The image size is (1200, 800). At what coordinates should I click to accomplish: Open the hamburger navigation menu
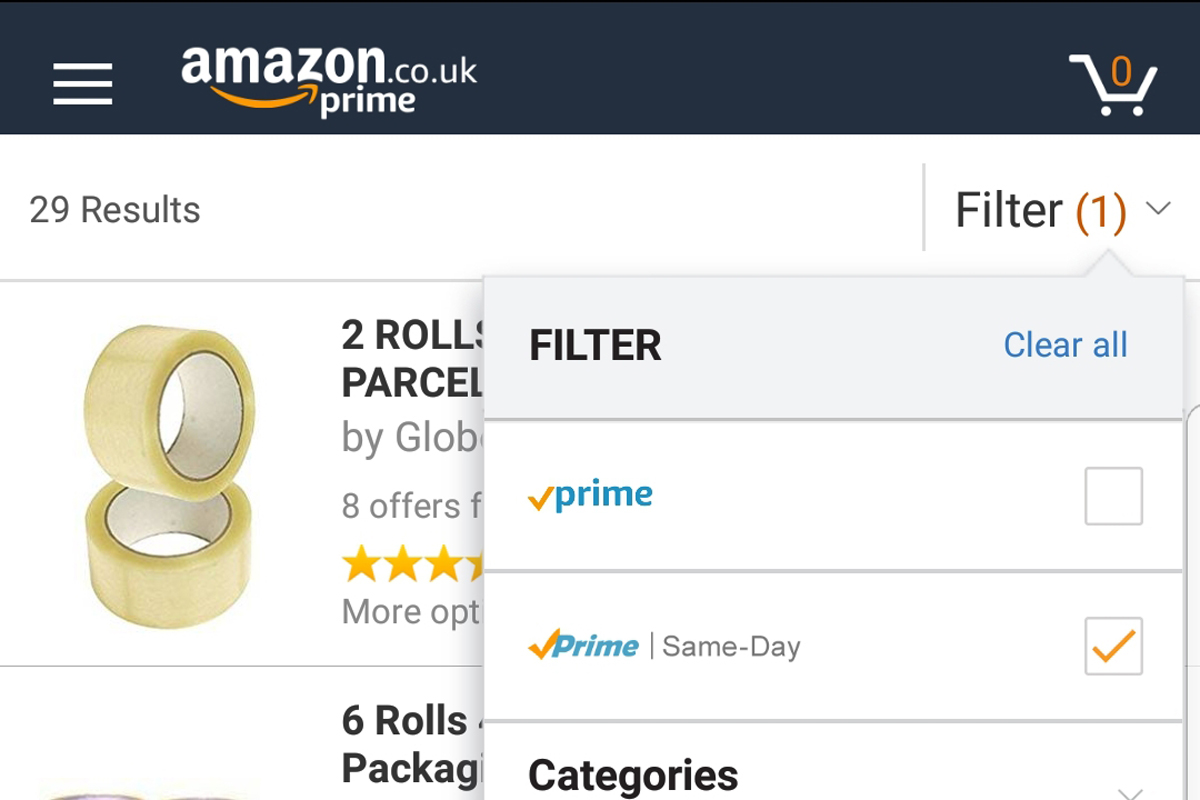pyautogui.click(x=82, y=85)
